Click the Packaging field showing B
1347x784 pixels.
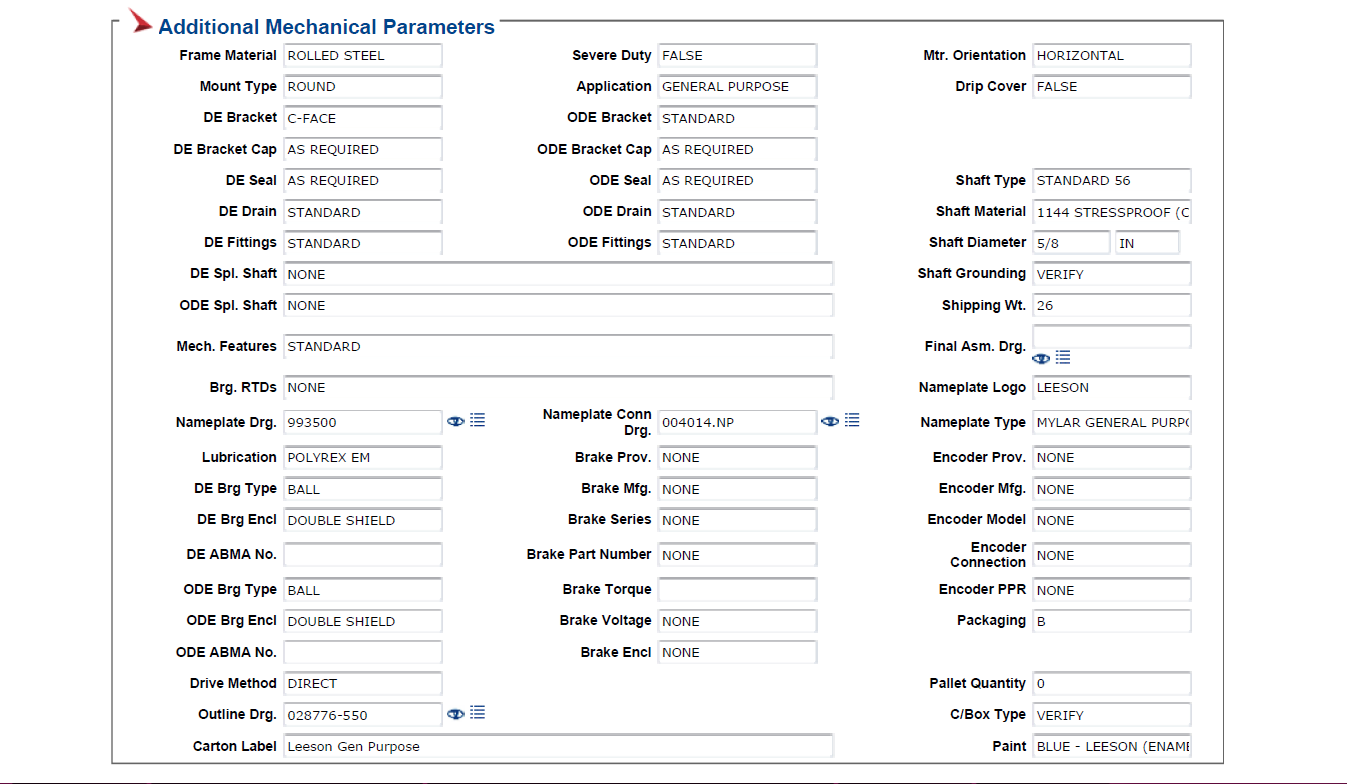tap(1112, 621)
